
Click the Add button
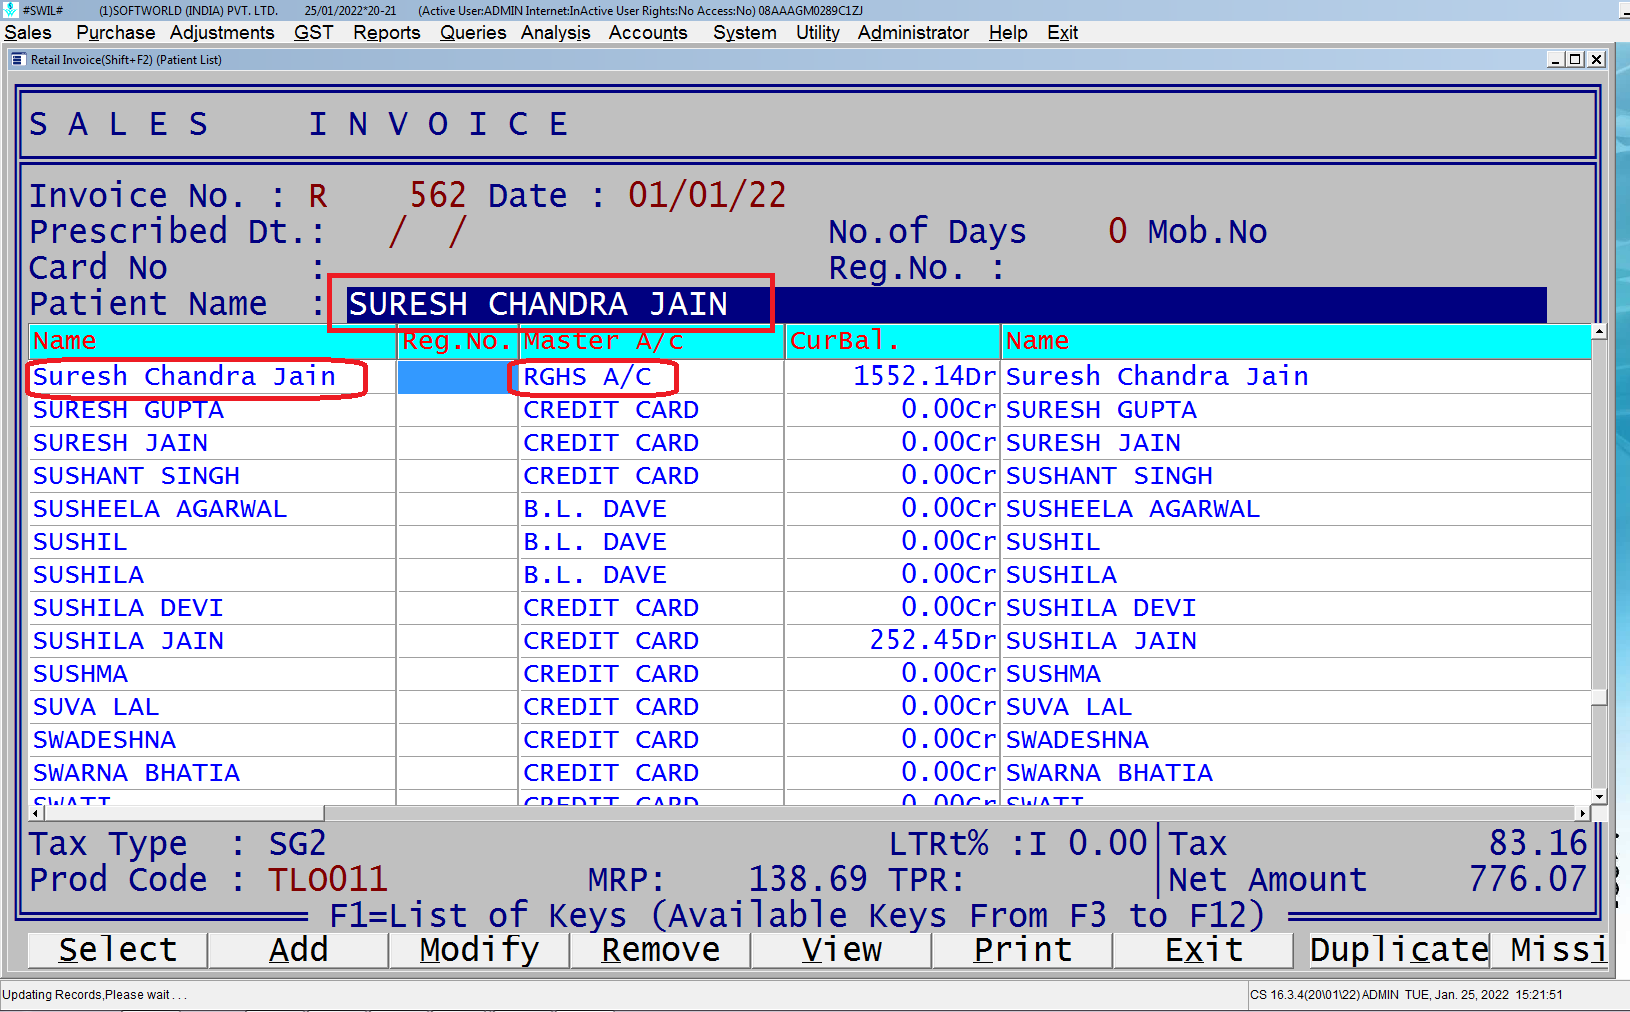tap(299, 950)
